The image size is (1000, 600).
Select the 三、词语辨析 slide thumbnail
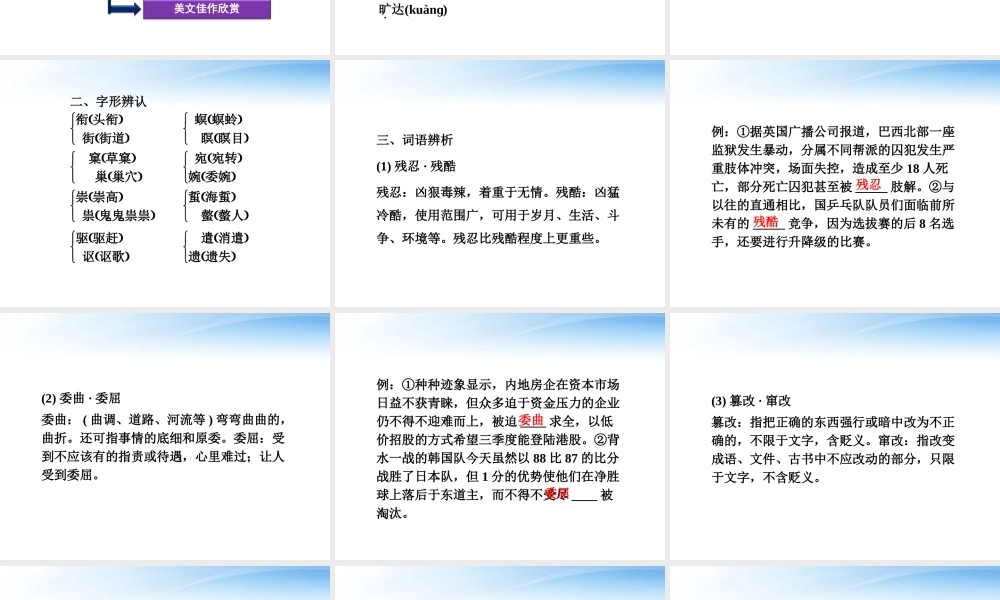click(499, 183)
